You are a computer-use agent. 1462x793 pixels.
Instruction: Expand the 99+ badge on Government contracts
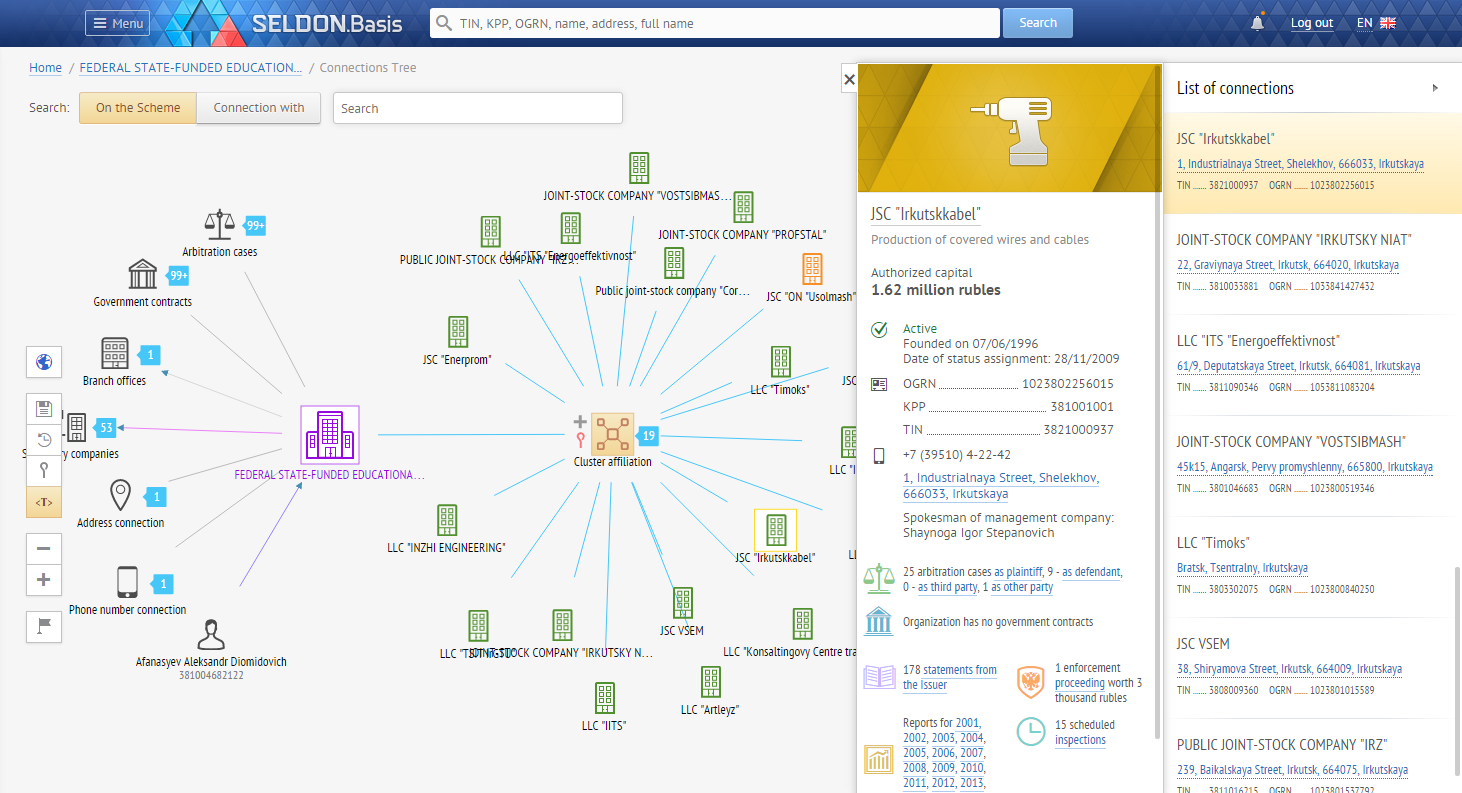[x=178, y=275]
